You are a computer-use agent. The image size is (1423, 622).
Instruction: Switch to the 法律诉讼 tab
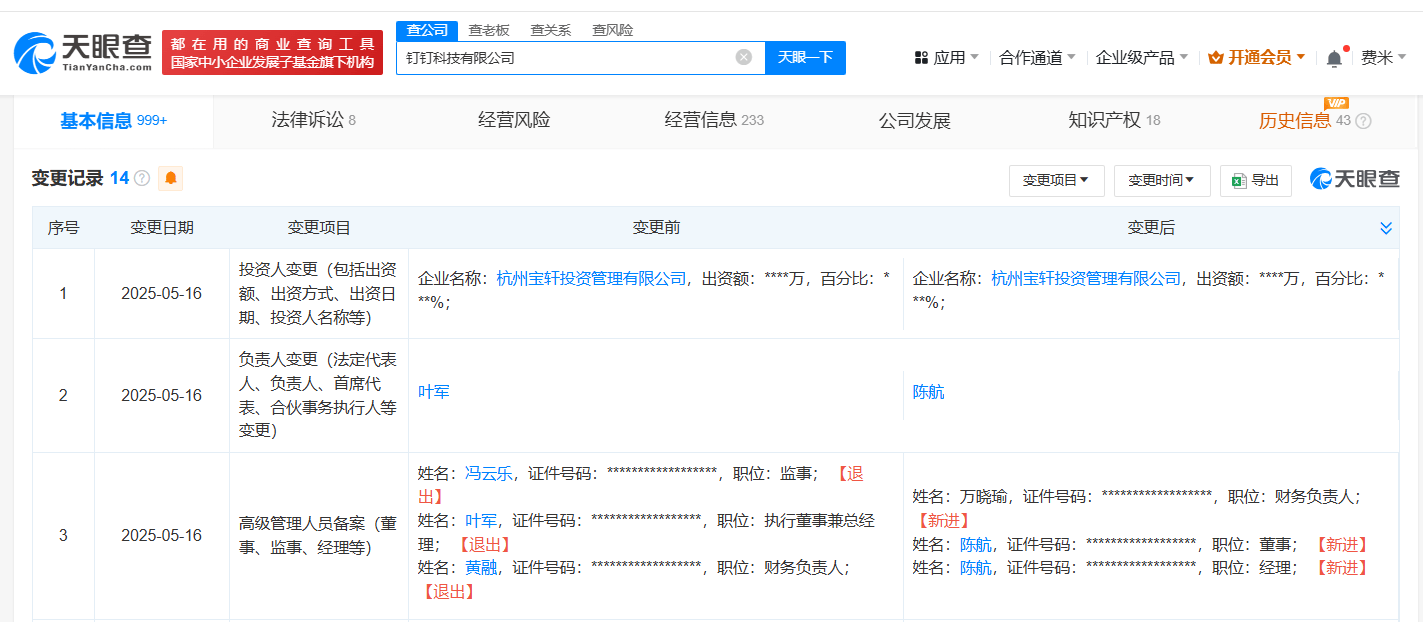point(313,121)
